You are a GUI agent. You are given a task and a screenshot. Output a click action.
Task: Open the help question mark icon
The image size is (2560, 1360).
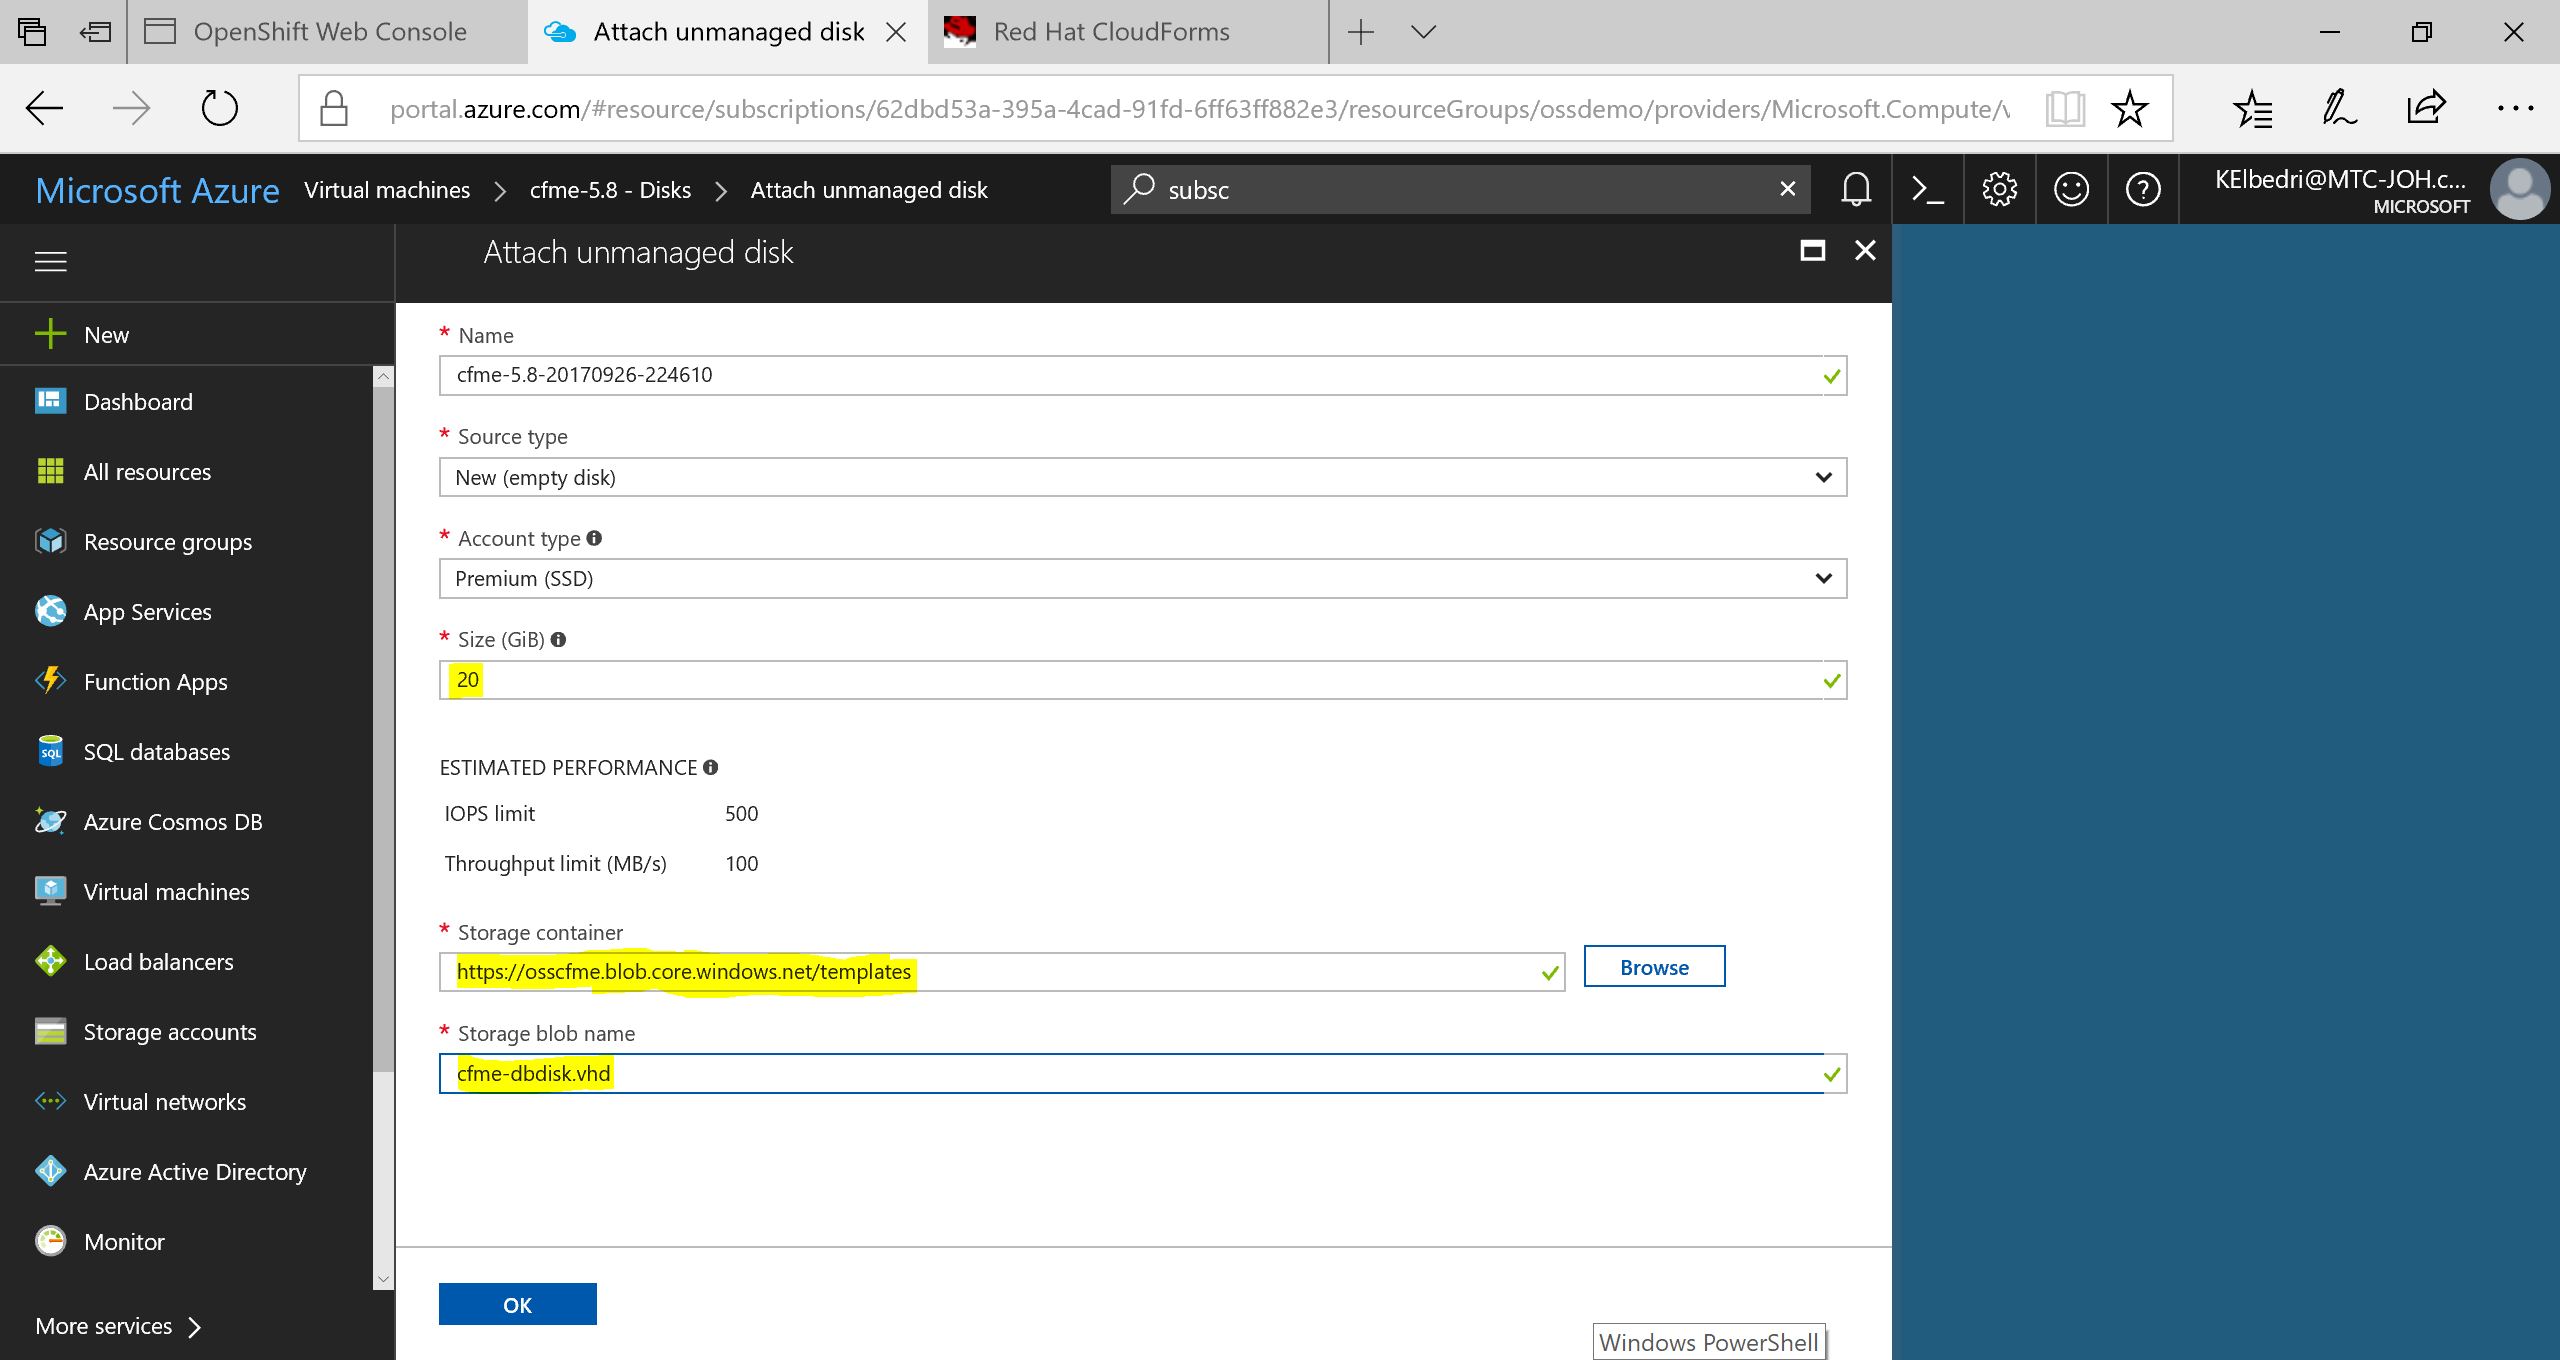click(2143, 189)
